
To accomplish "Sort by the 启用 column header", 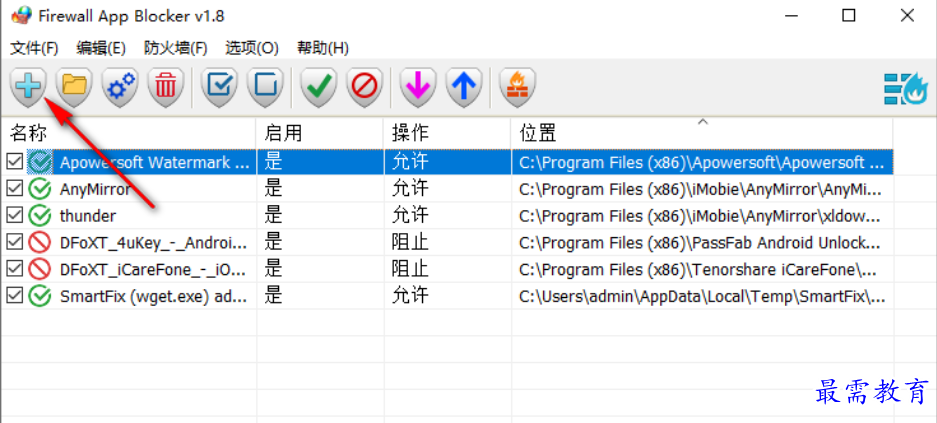I will [320, 133].
